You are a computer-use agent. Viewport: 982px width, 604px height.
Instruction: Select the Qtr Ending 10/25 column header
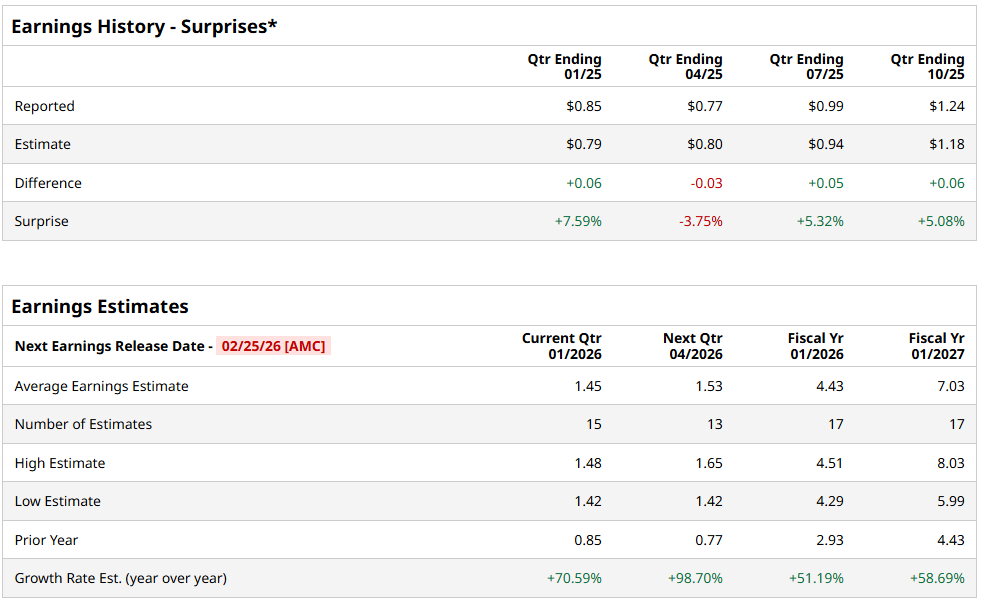[x=928, y=67]
